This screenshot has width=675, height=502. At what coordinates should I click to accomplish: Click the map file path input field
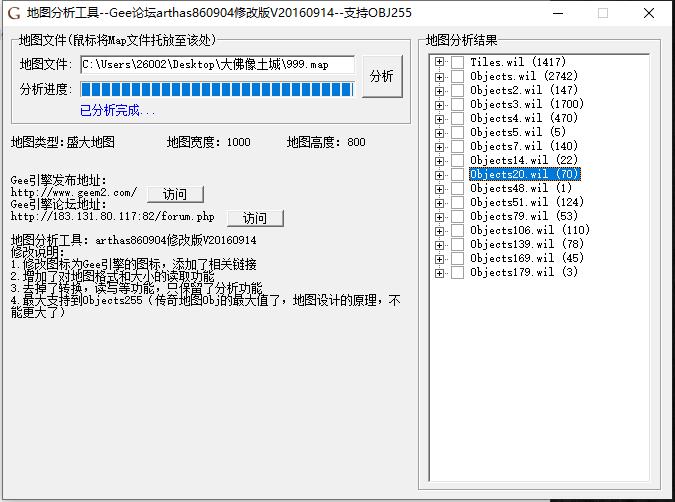[217, 65]
